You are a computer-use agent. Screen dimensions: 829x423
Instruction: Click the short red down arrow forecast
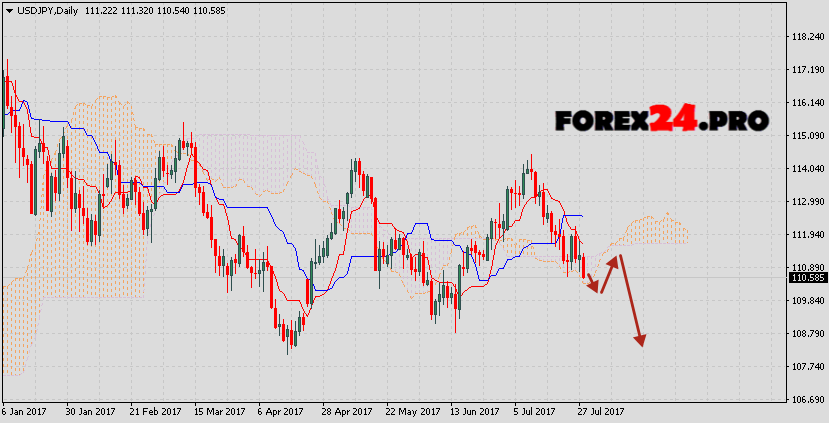592,281
